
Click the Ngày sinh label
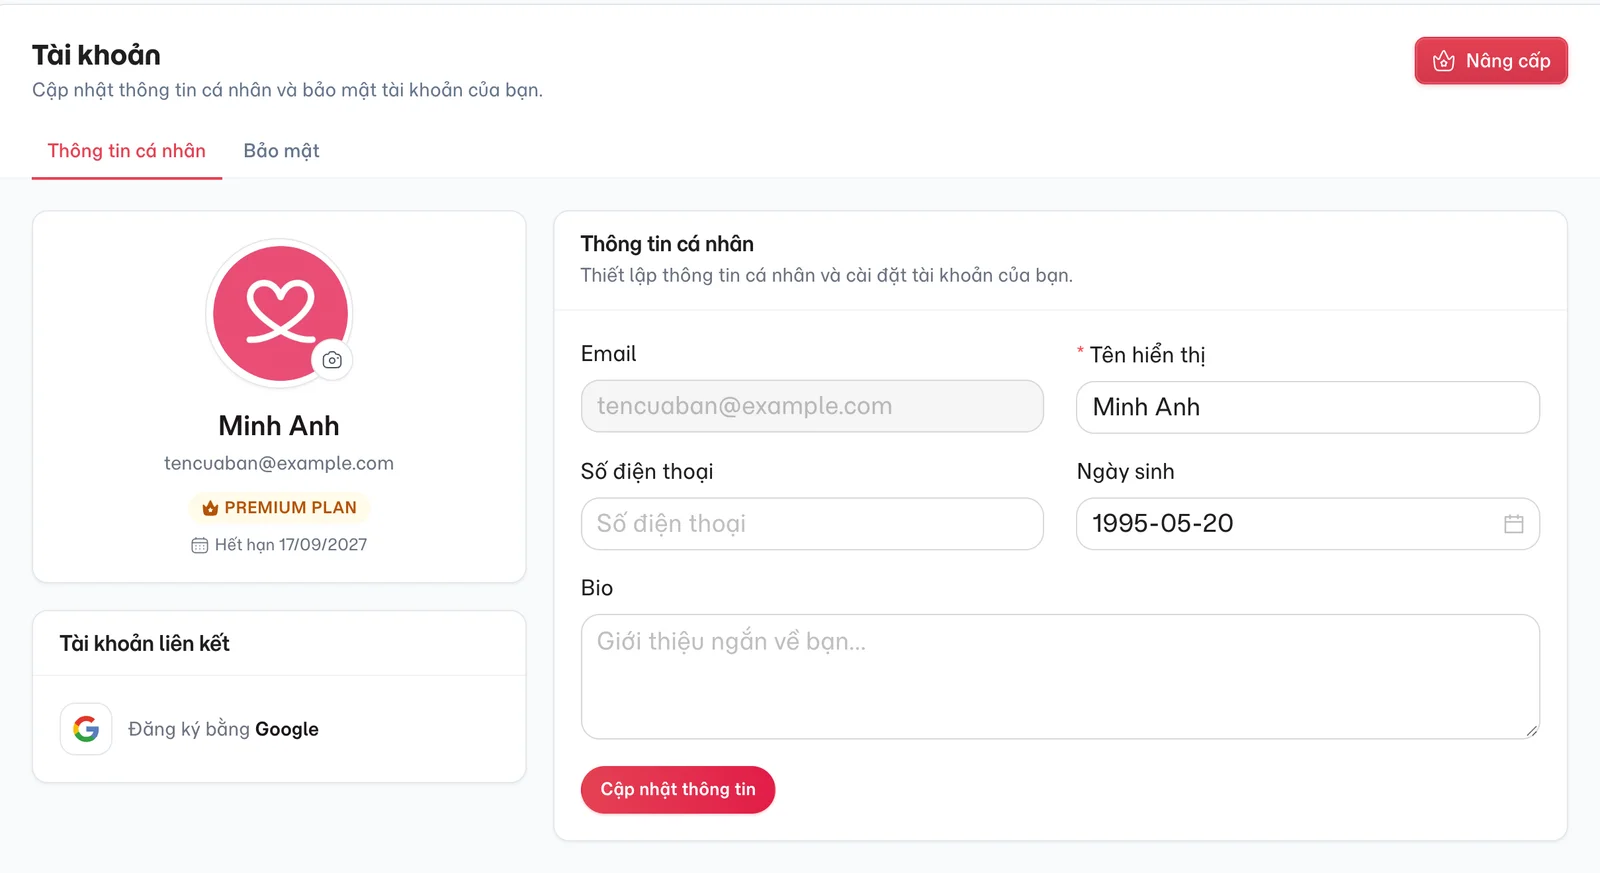pos(1126,471)
